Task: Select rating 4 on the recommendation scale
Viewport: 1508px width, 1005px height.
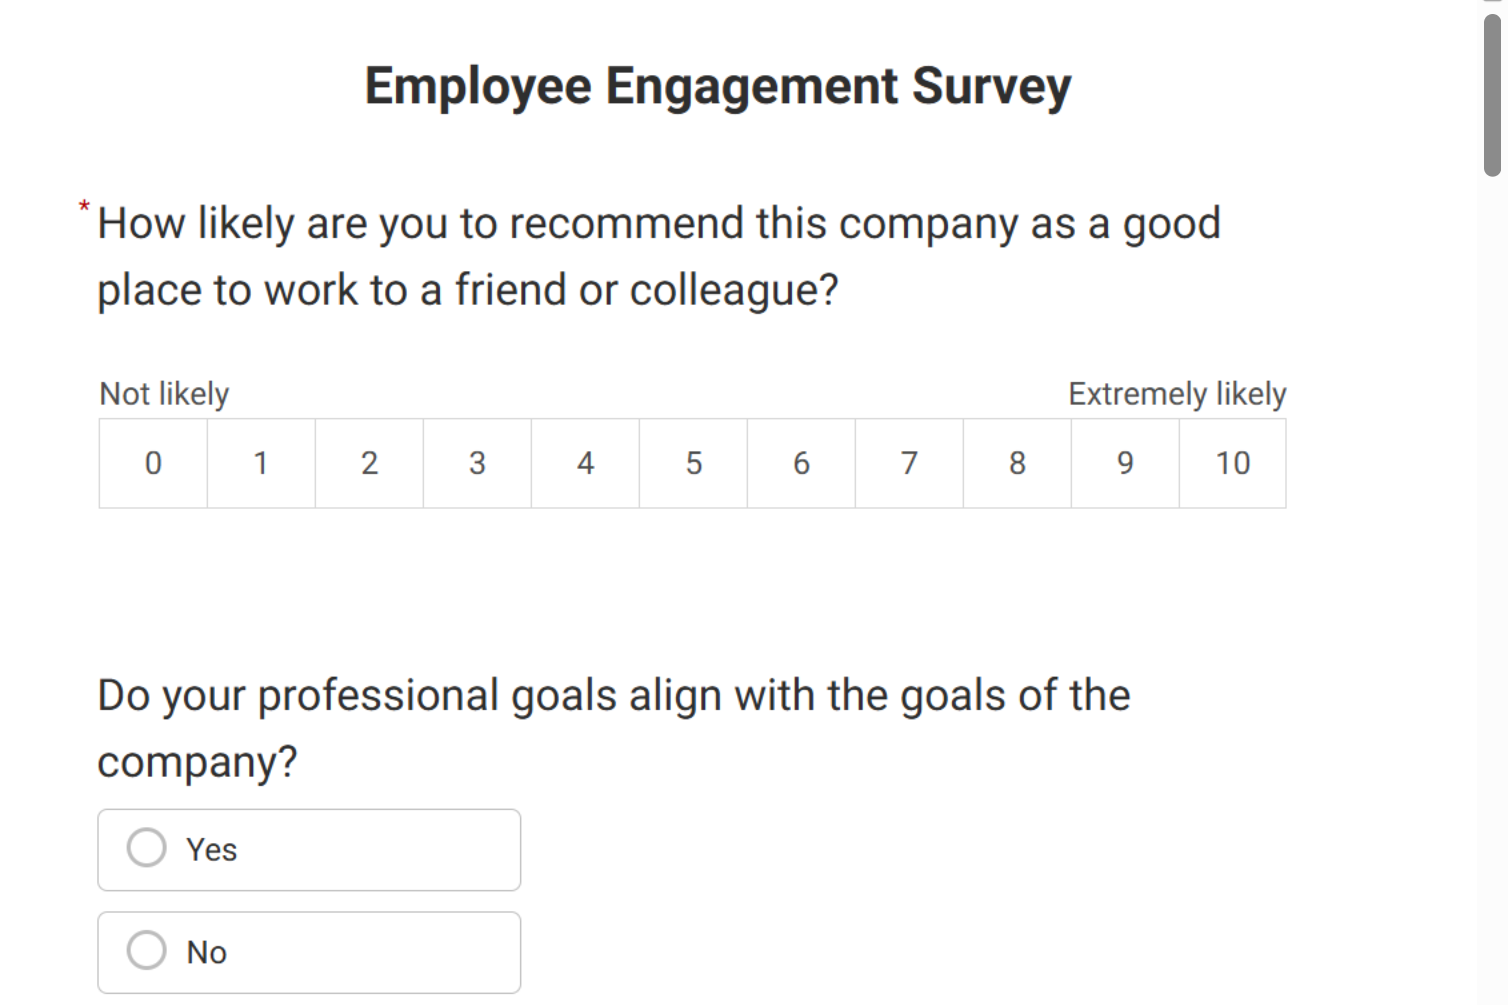Action: click(x=585, y=463)
